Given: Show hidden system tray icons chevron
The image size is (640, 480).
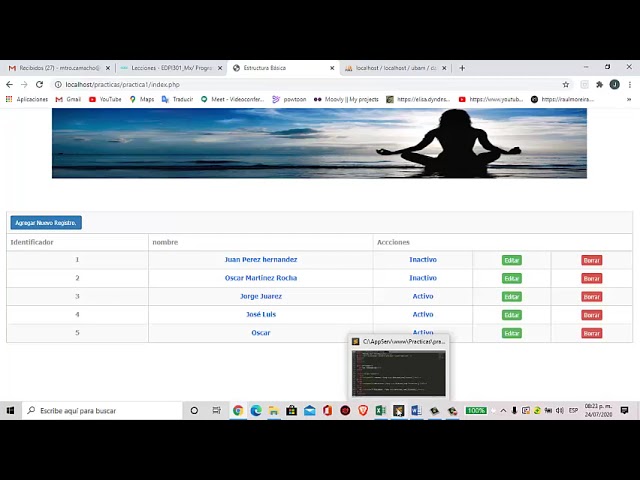Looking at the screenshot, I should pos(503,411).
